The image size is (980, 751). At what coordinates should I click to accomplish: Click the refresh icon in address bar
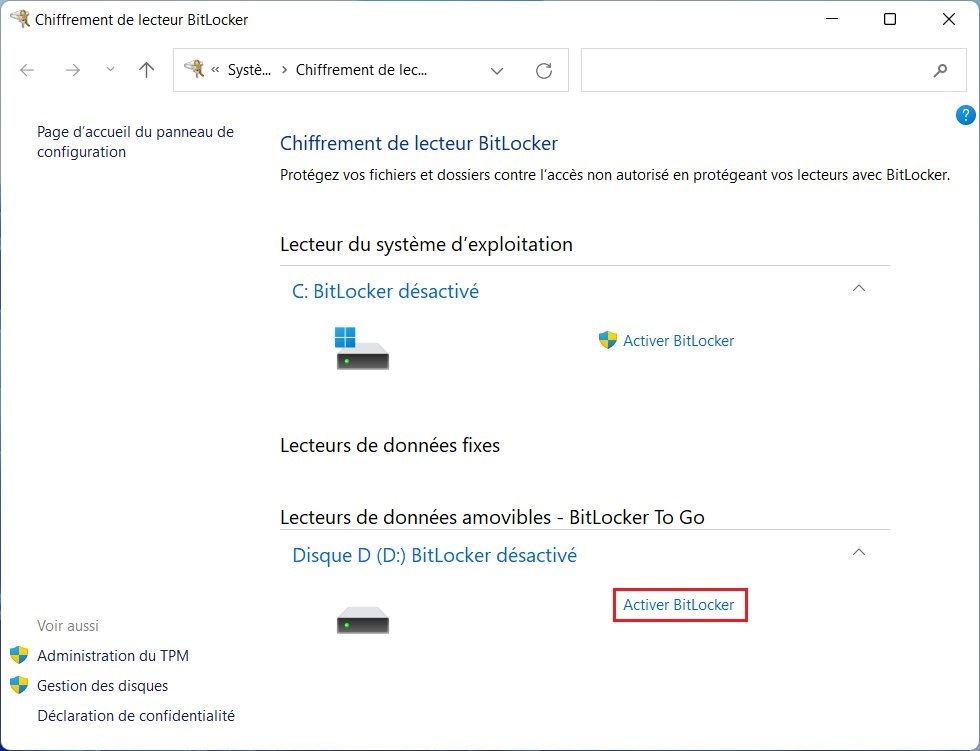[544, 71]
